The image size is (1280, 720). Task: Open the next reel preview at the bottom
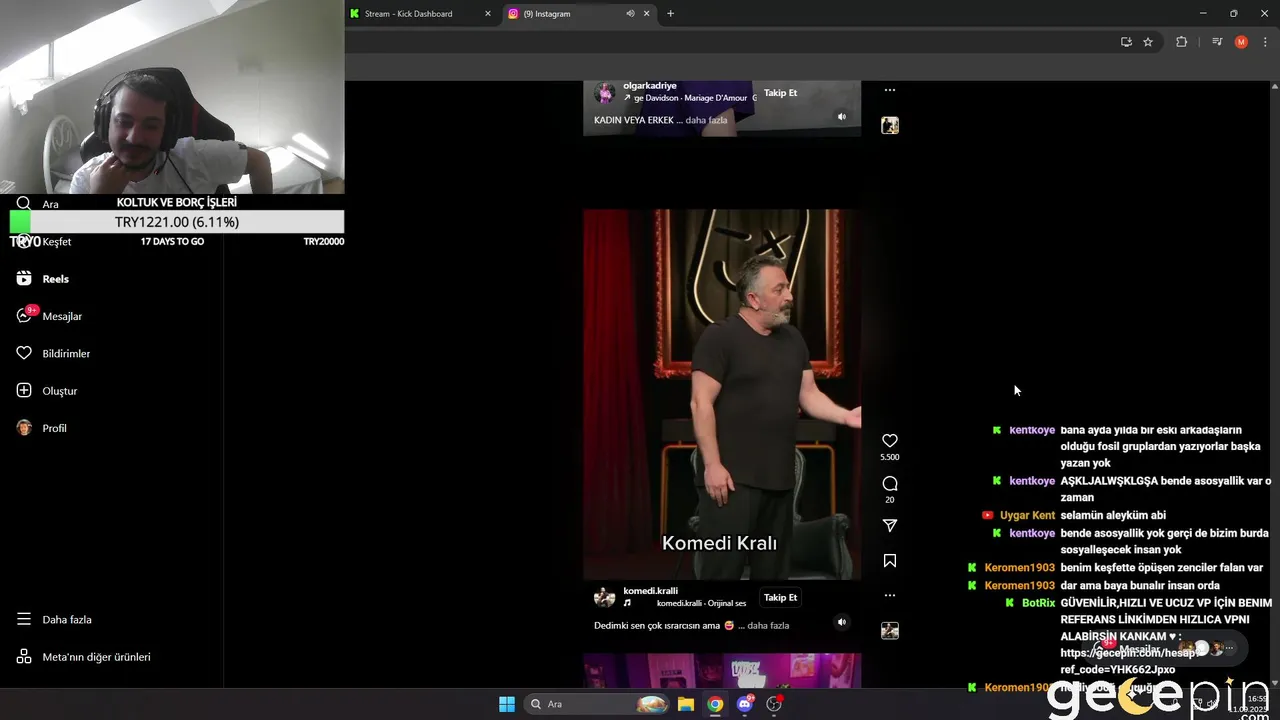[722, 670]
